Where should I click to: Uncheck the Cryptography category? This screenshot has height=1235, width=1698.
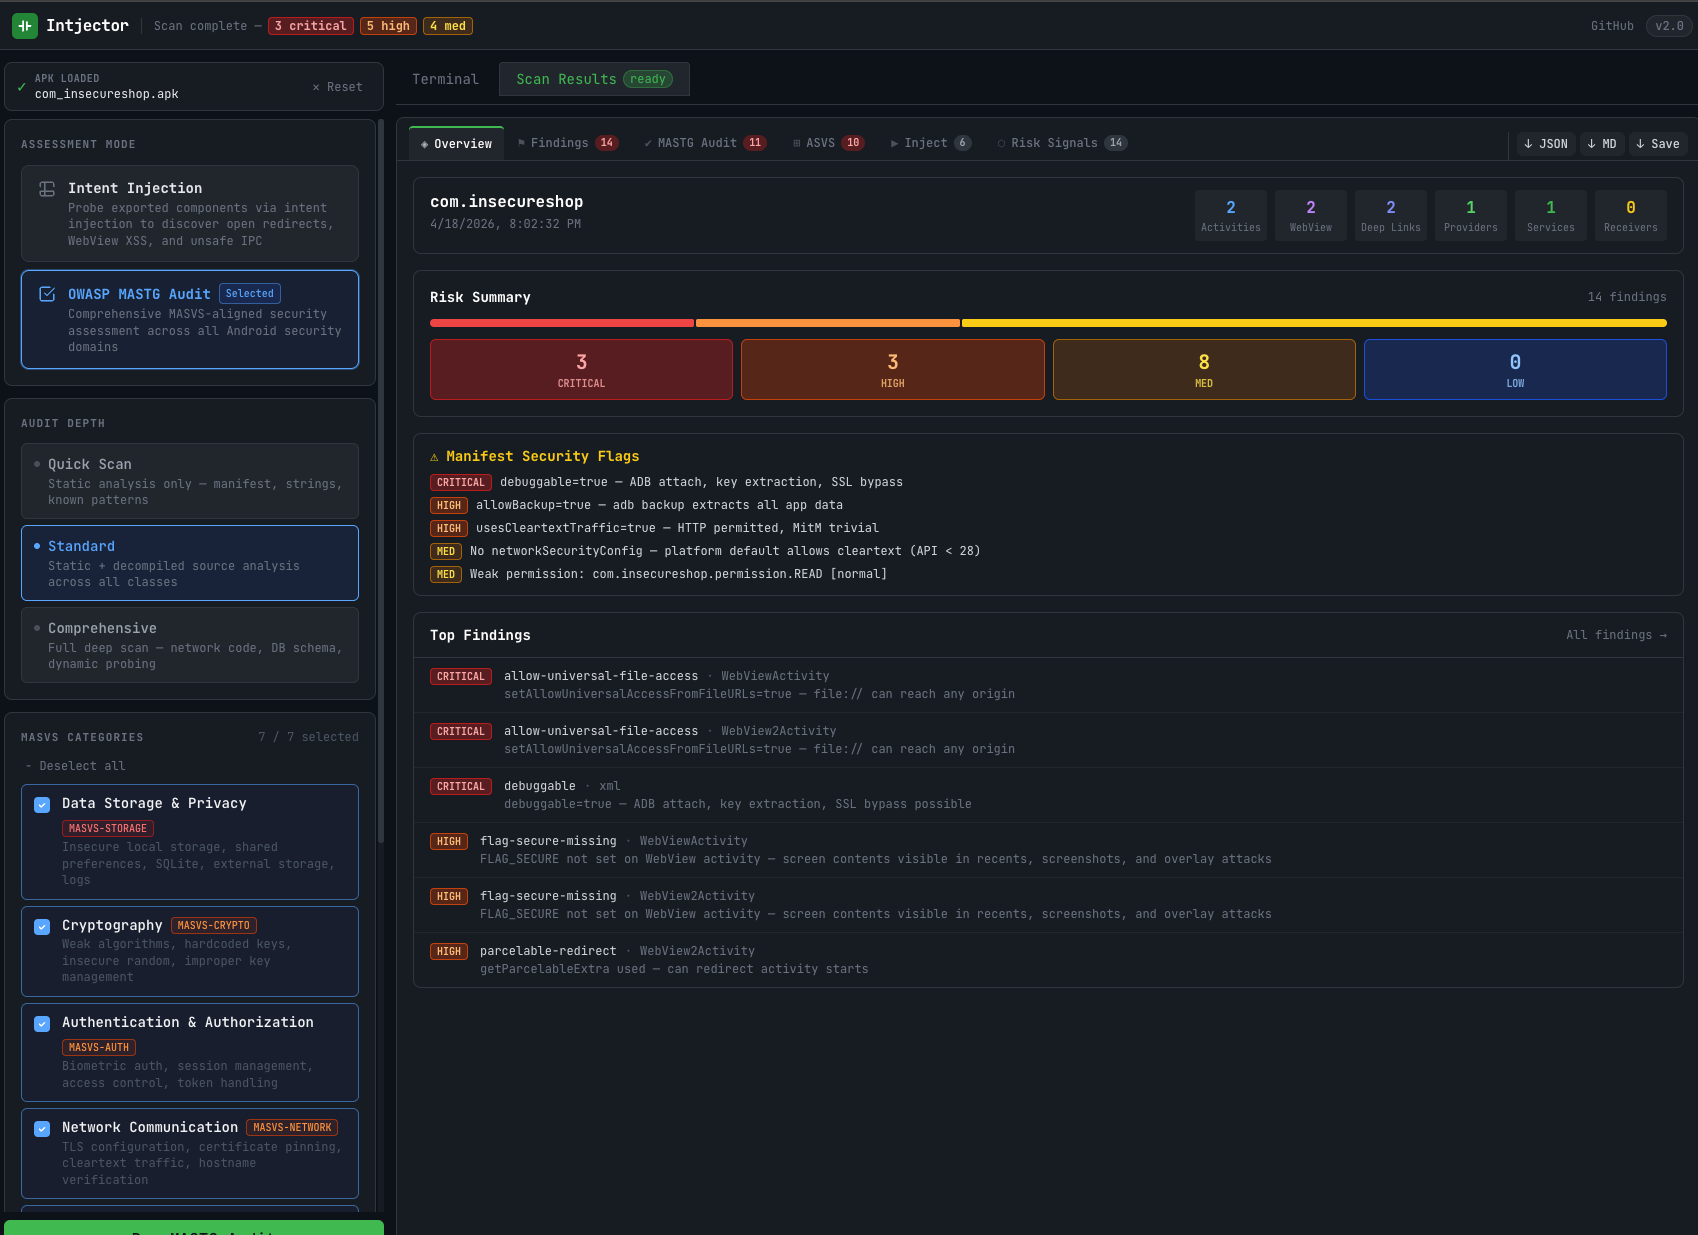[x=42, y=927]
